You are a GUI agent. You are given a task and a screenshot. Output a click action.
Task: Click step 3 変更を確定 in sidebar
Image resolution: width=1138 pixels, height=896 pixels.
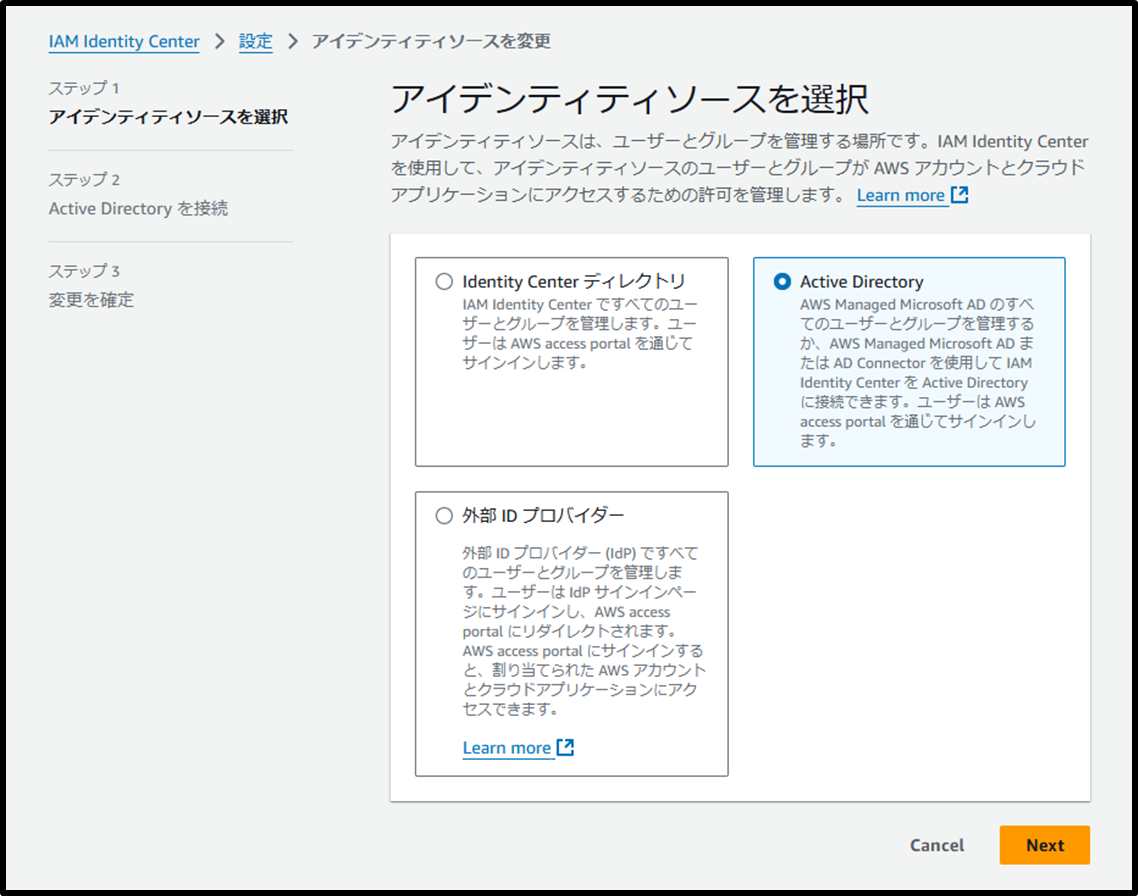point(91,300)
